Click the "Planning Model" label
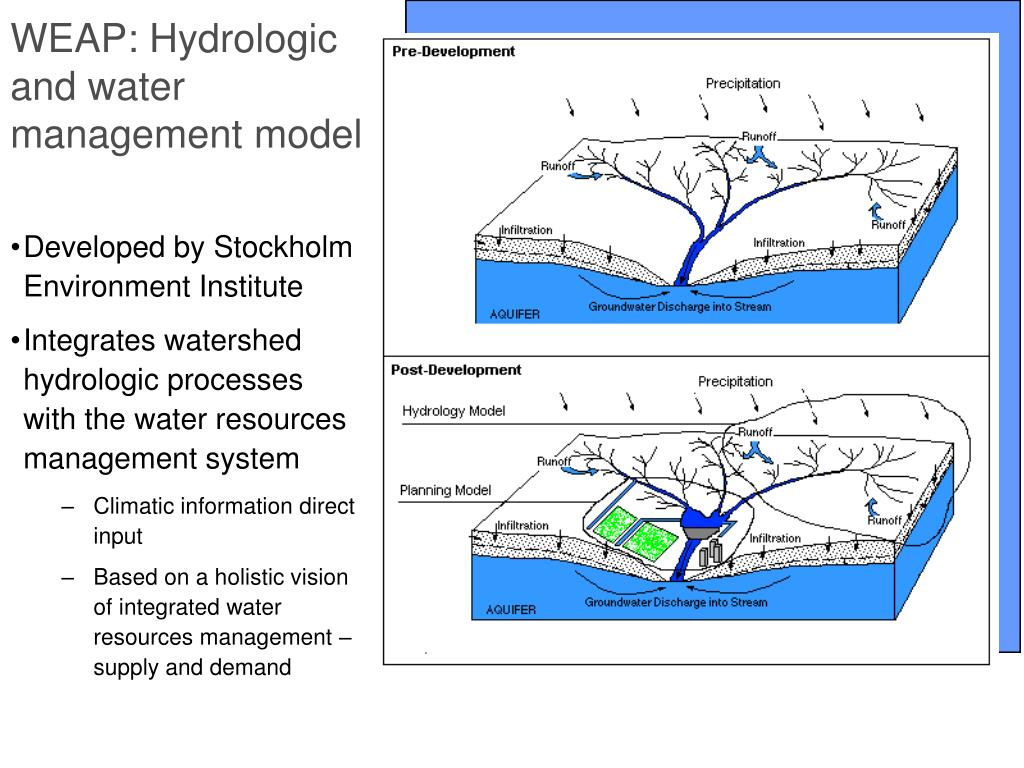This screenshot has width=1024, height=768. pyautogui.click(x=445, y=490)
